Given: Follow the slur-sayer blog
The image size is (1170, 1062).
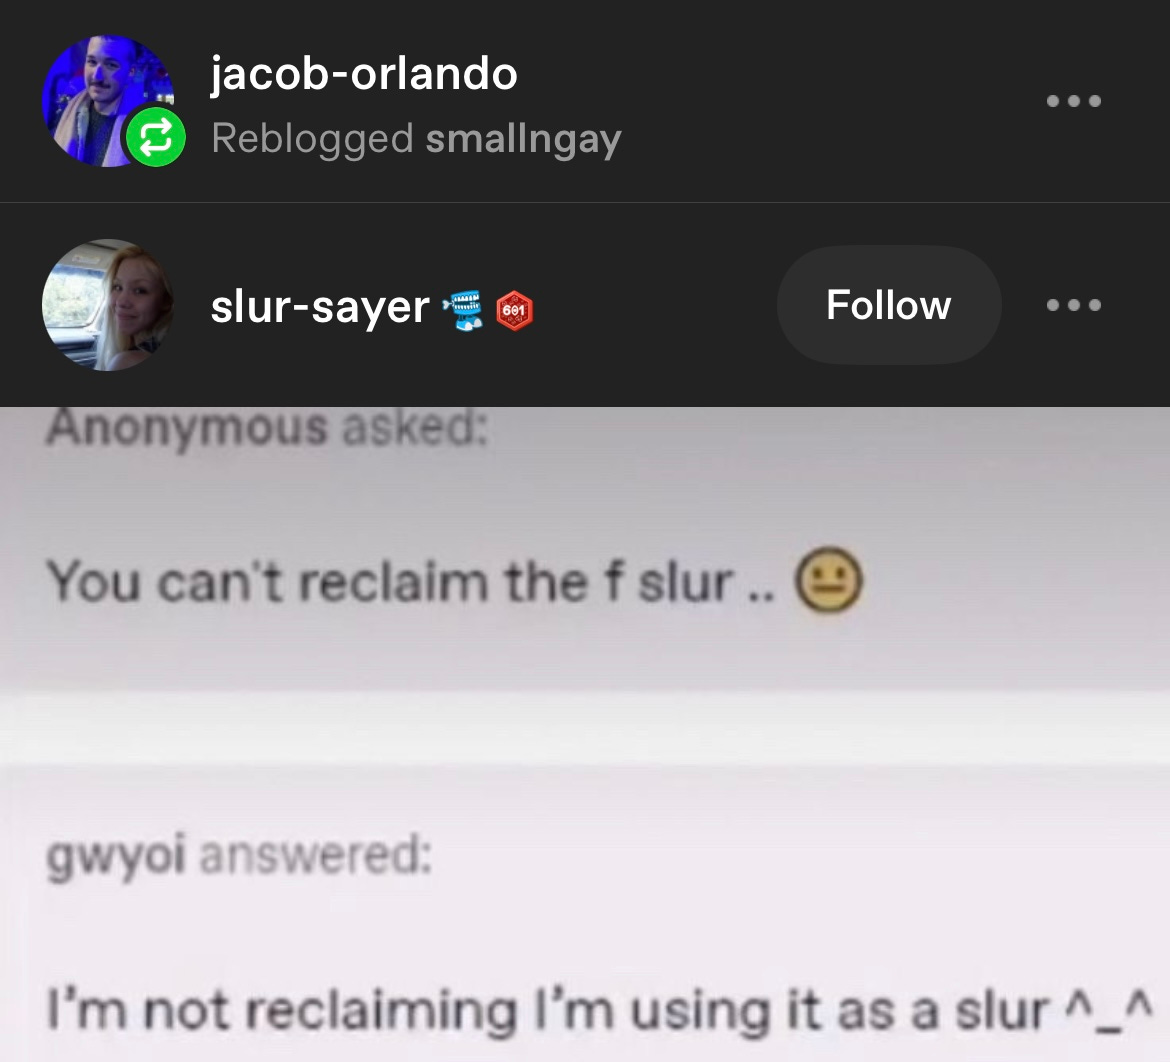Looking at the screenshot, I should pyautogui.click(x=889, y=304).
